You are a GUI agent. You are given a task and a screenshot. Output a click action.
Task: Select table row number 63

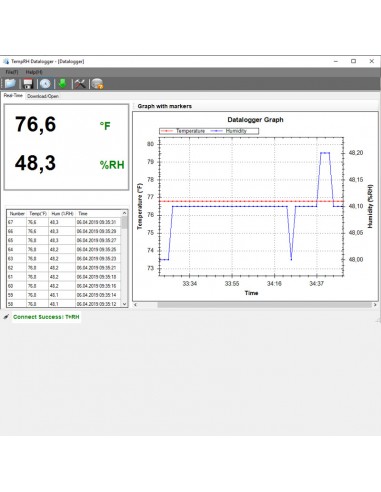tap(64, 258)
